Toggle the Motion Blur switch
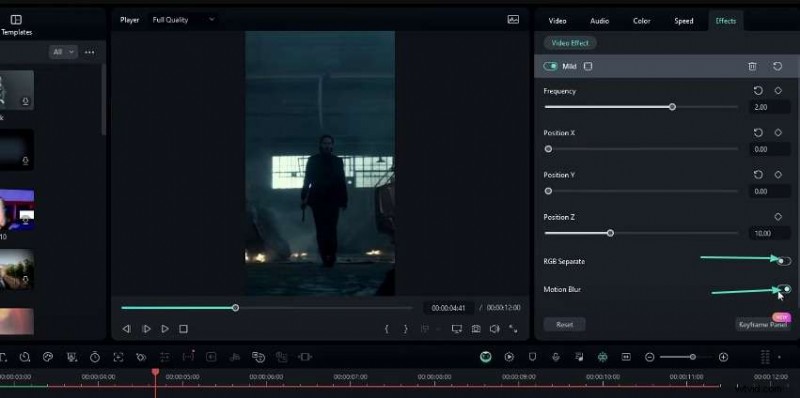The image size is (800, 398). [x=784, y=289]
